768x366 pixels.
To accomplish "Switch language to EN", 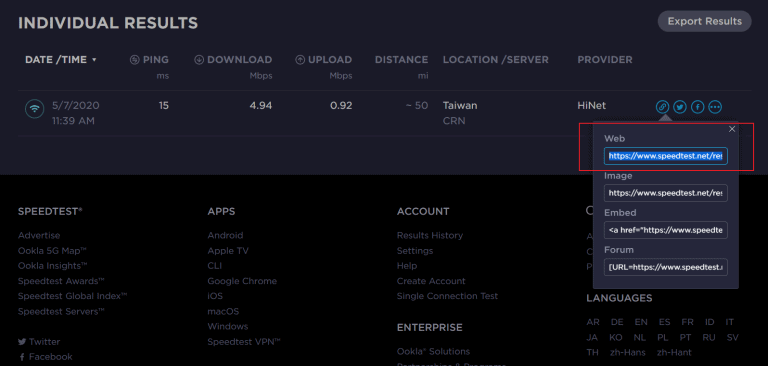I will click(x=641, y=322).
